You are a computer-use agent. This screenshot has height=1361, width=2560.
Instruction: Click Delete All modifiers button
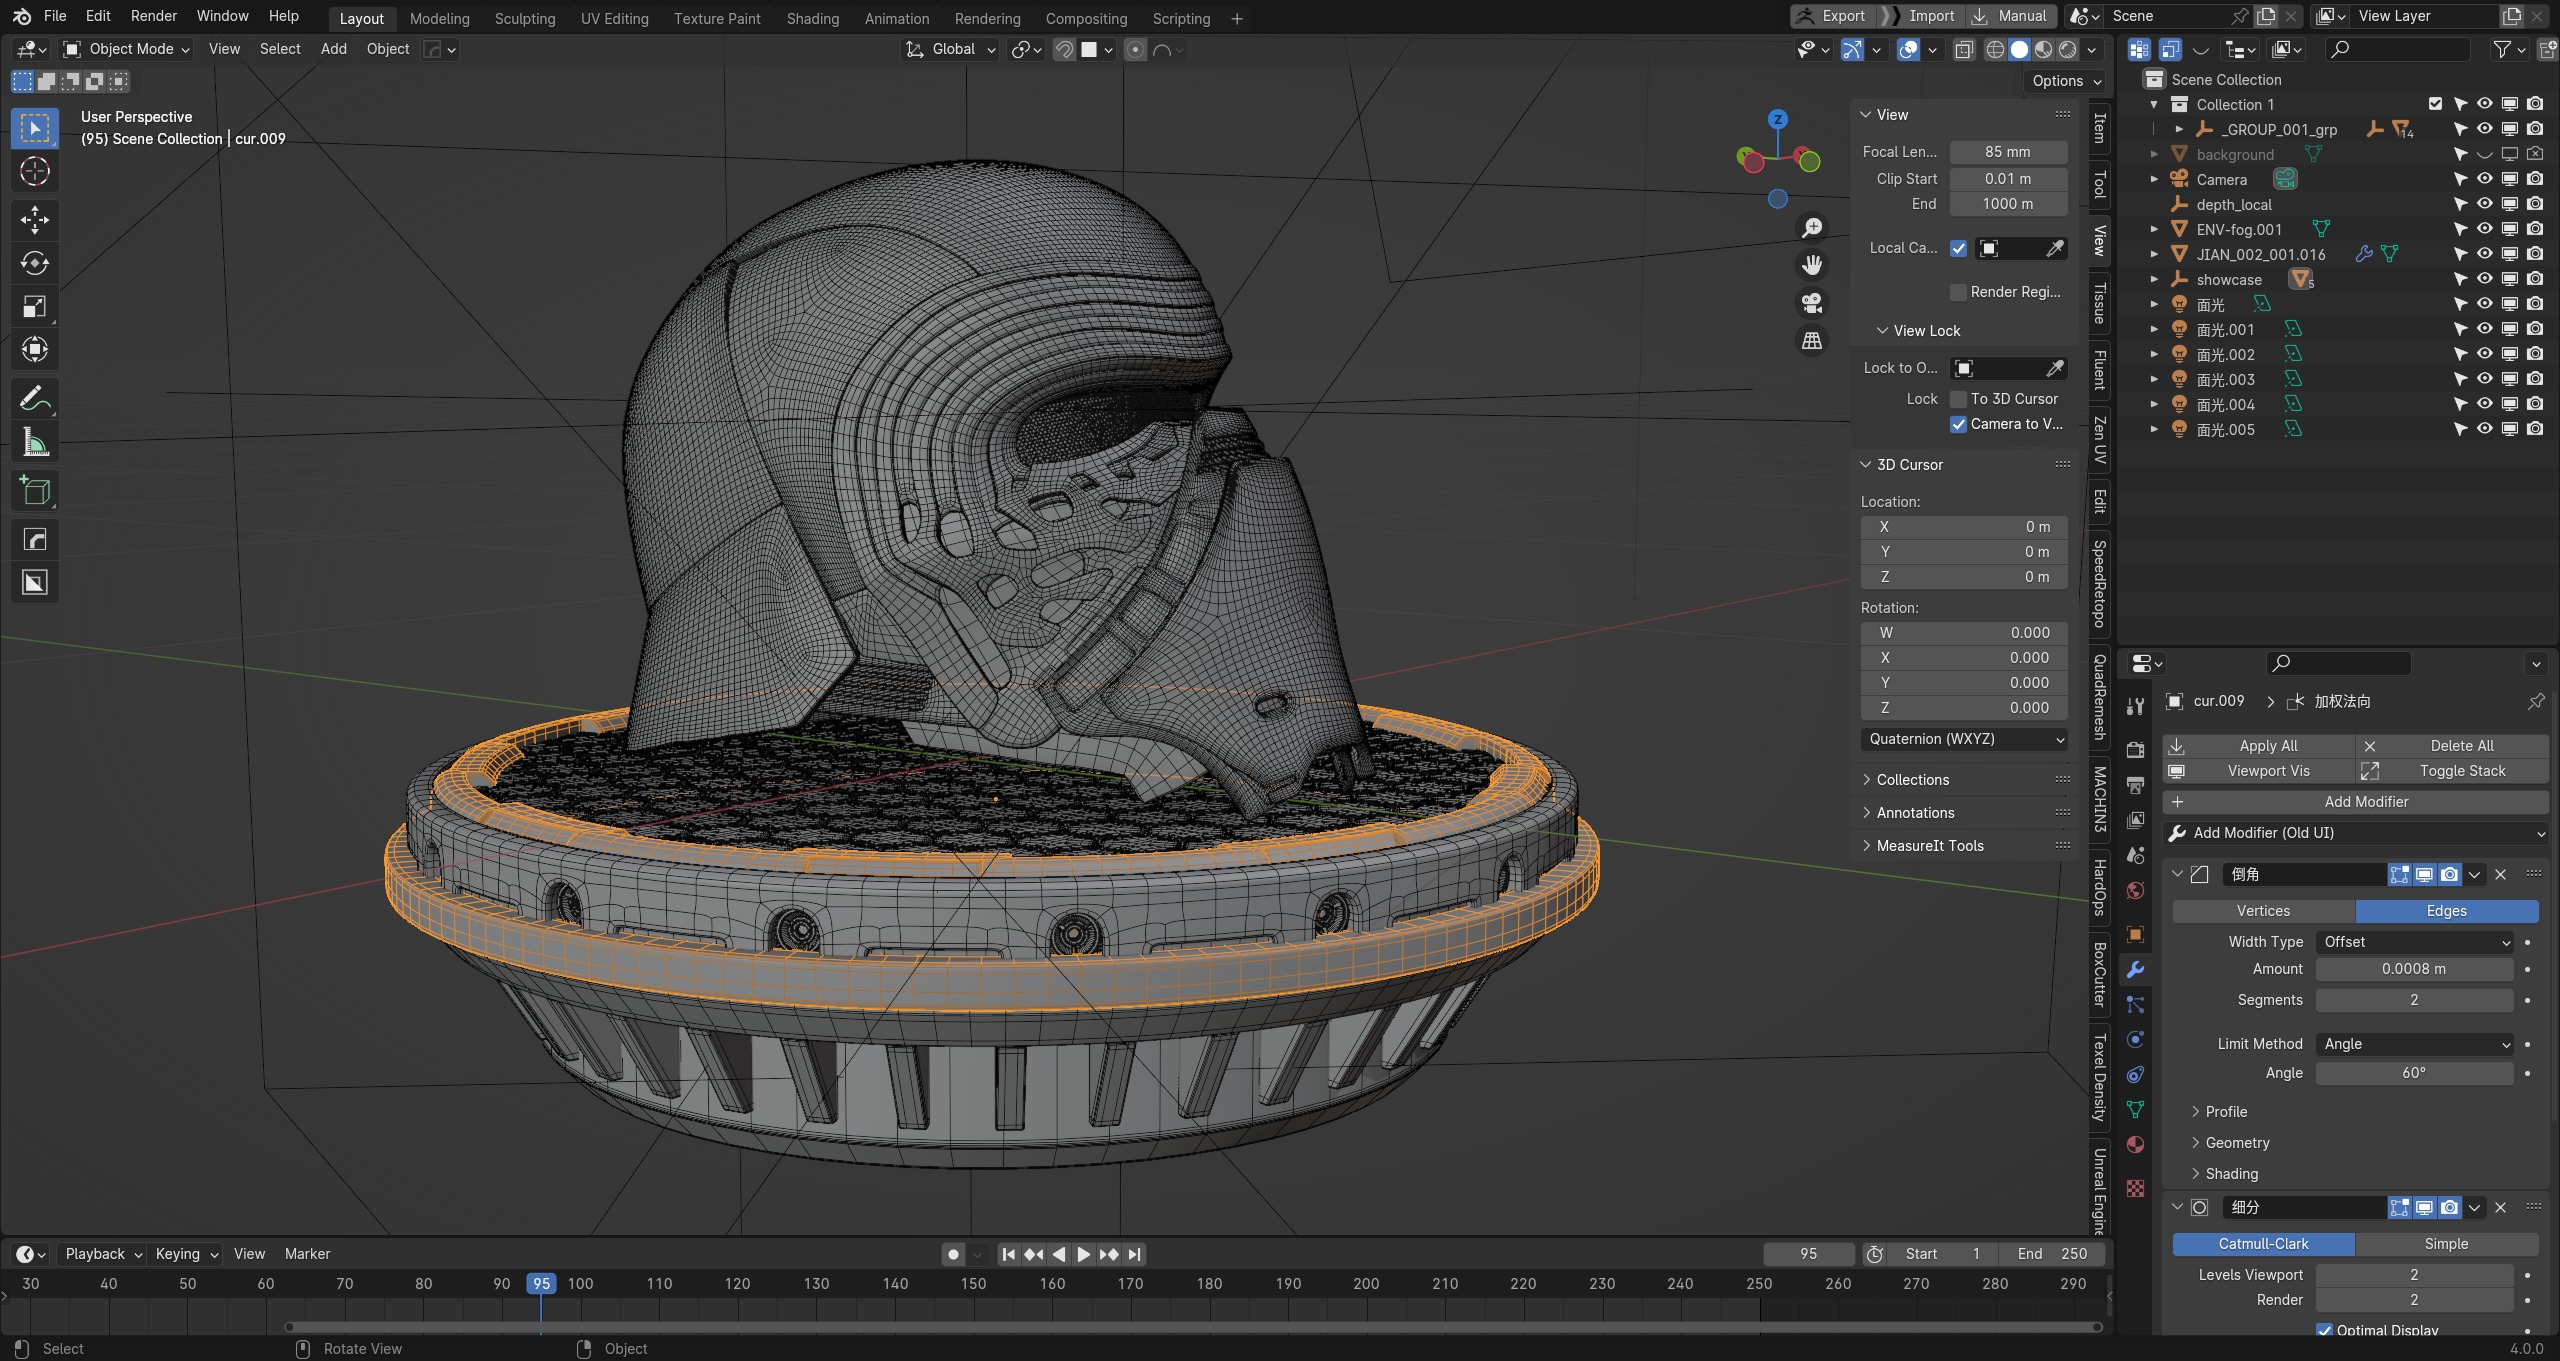coord(2452,746)
